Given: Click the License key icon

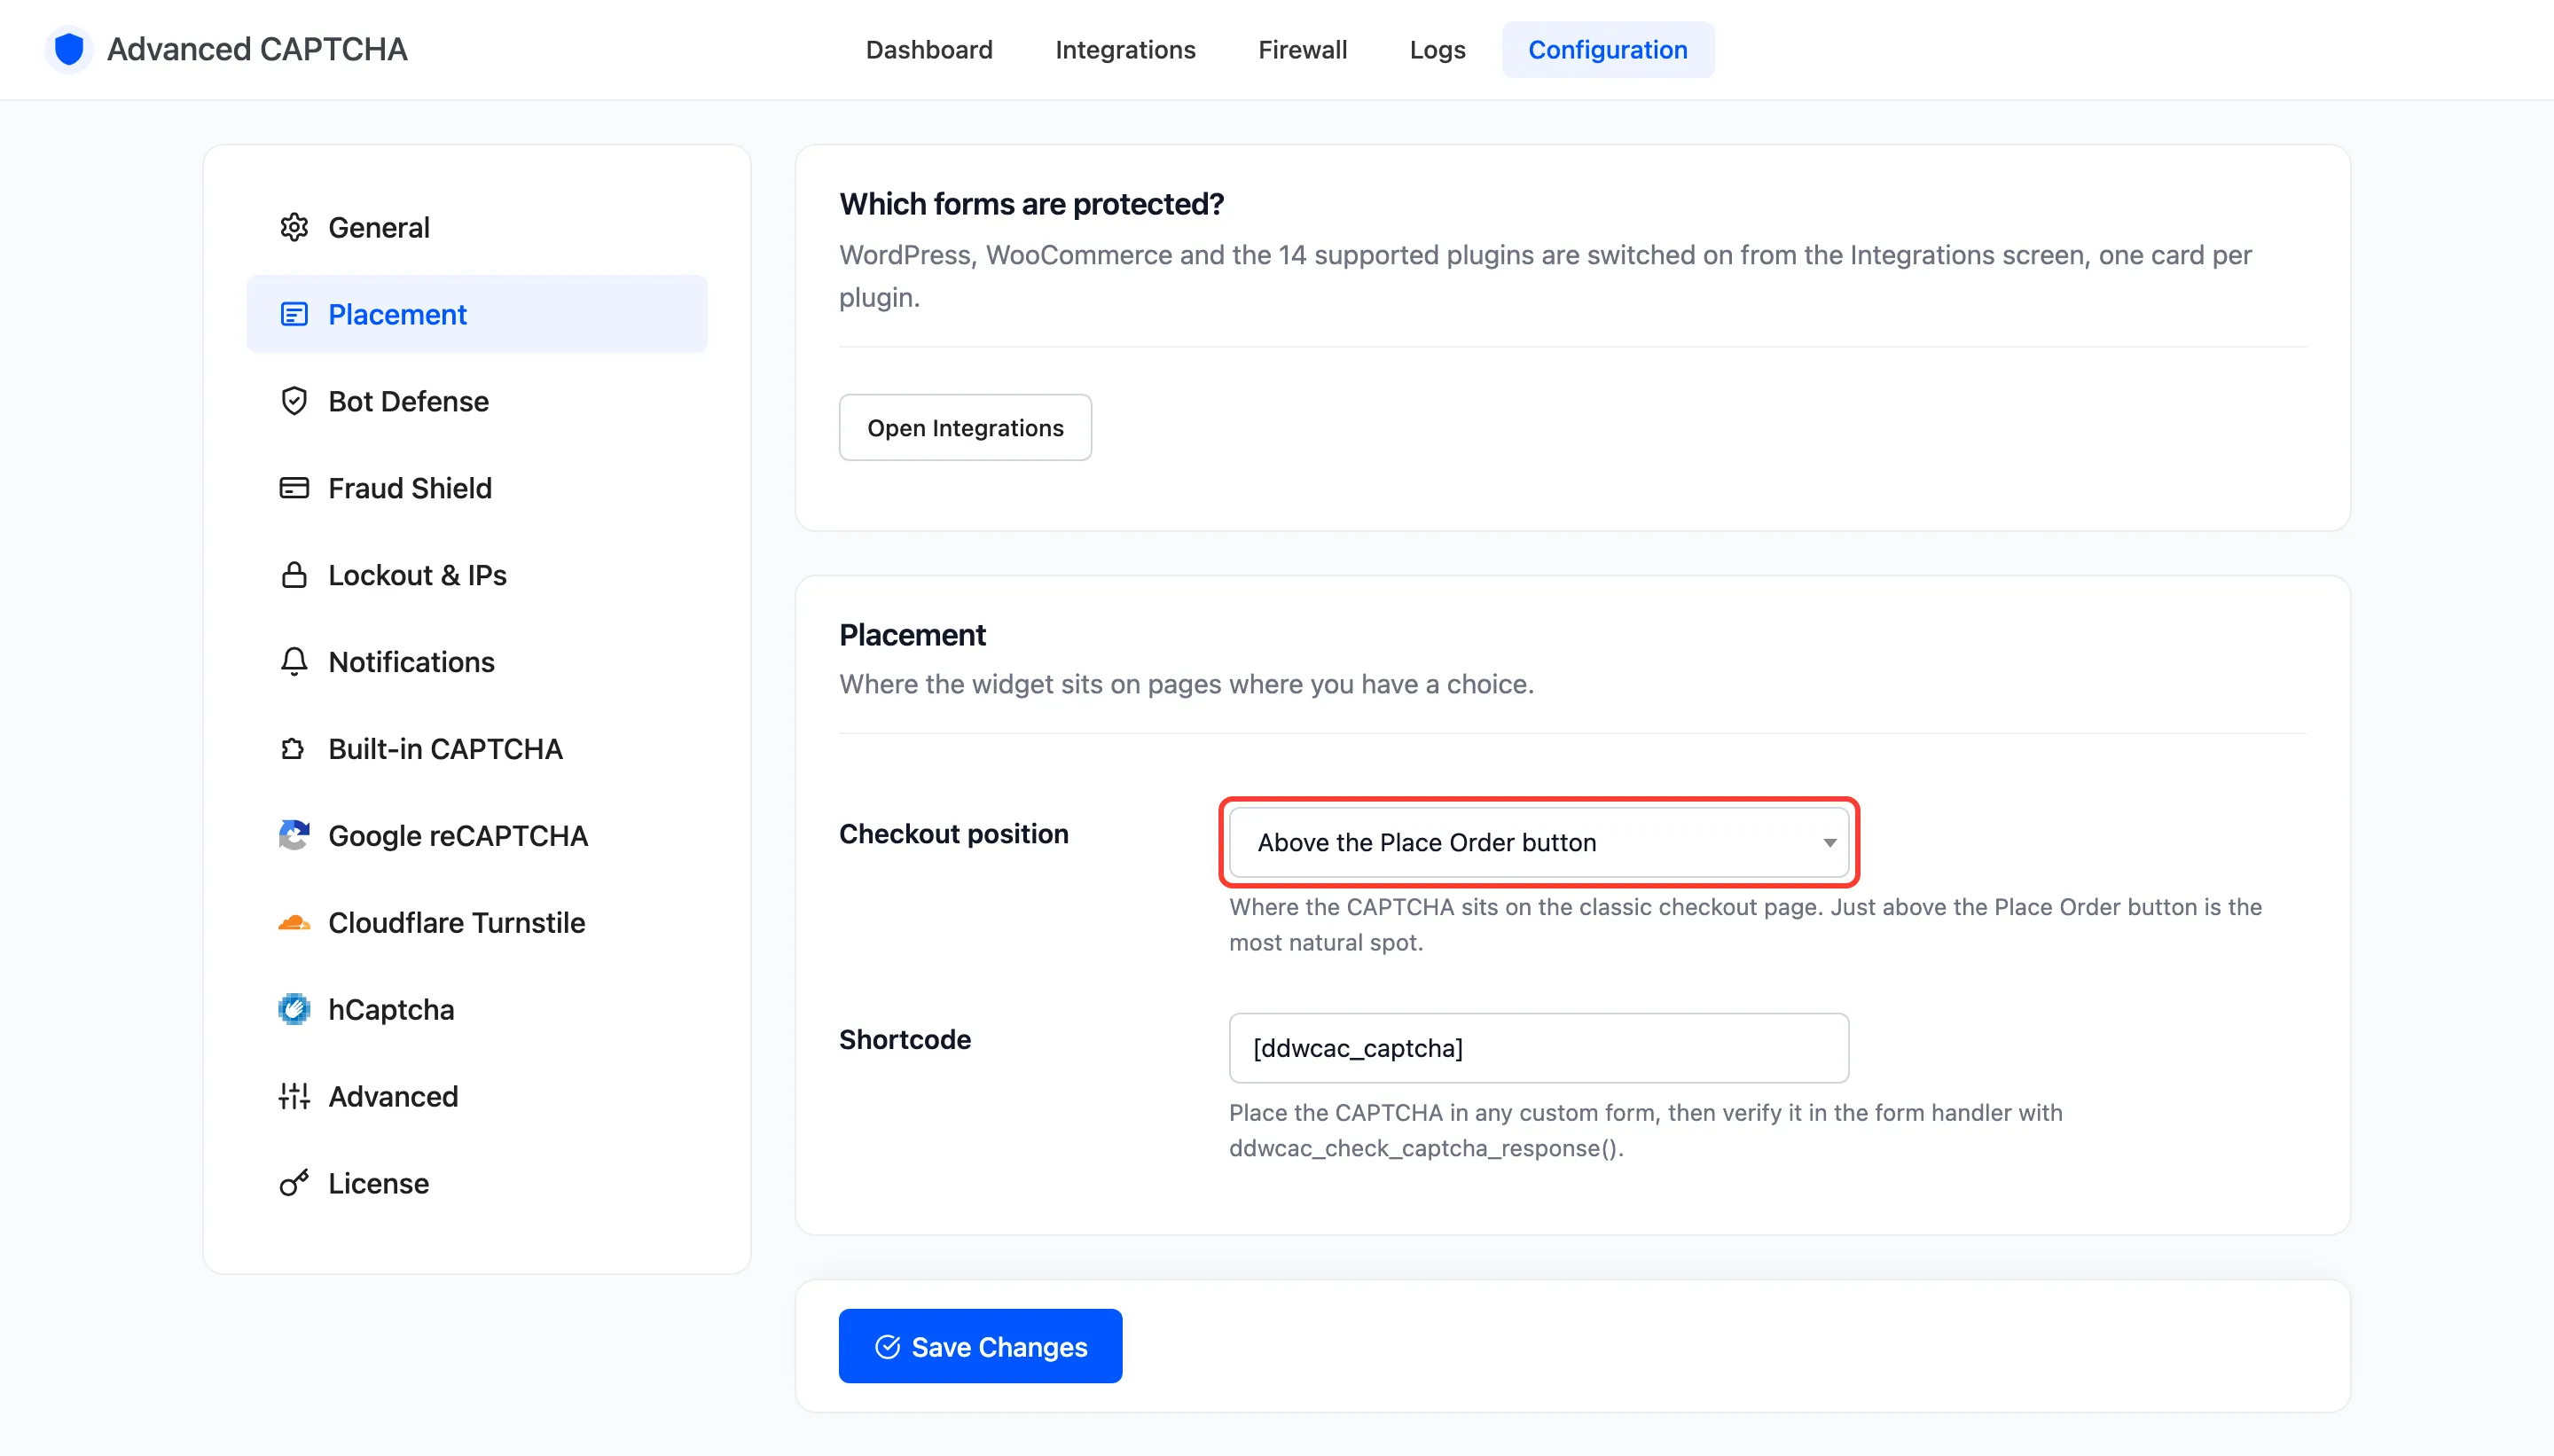Looking at the screenshot, I should [x=294, y=1183].
